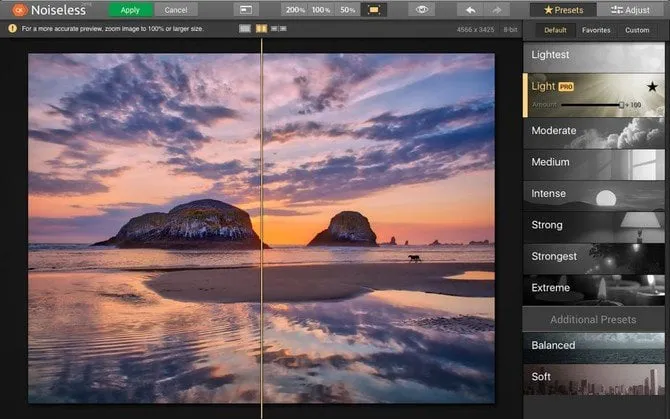Click the single image view icon

click(x=245, y=29)
